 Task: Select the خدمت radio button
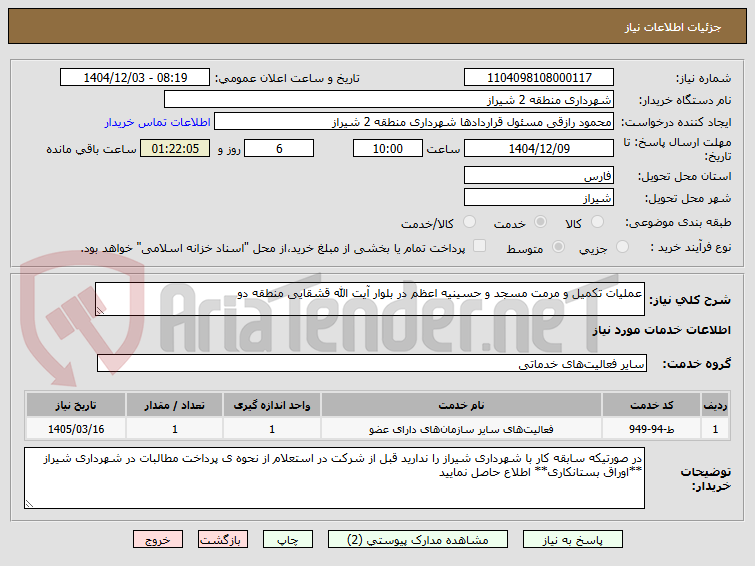[x=541, y=222]
